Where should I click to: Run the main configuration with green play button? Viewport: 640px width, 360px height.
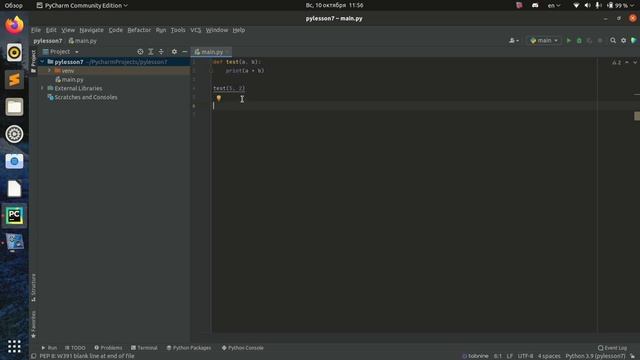(569, 40)
